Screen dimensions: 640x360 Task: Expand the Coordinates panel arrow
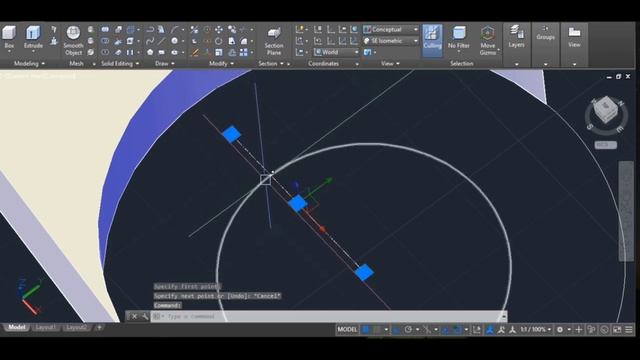[x=357, y=64]
